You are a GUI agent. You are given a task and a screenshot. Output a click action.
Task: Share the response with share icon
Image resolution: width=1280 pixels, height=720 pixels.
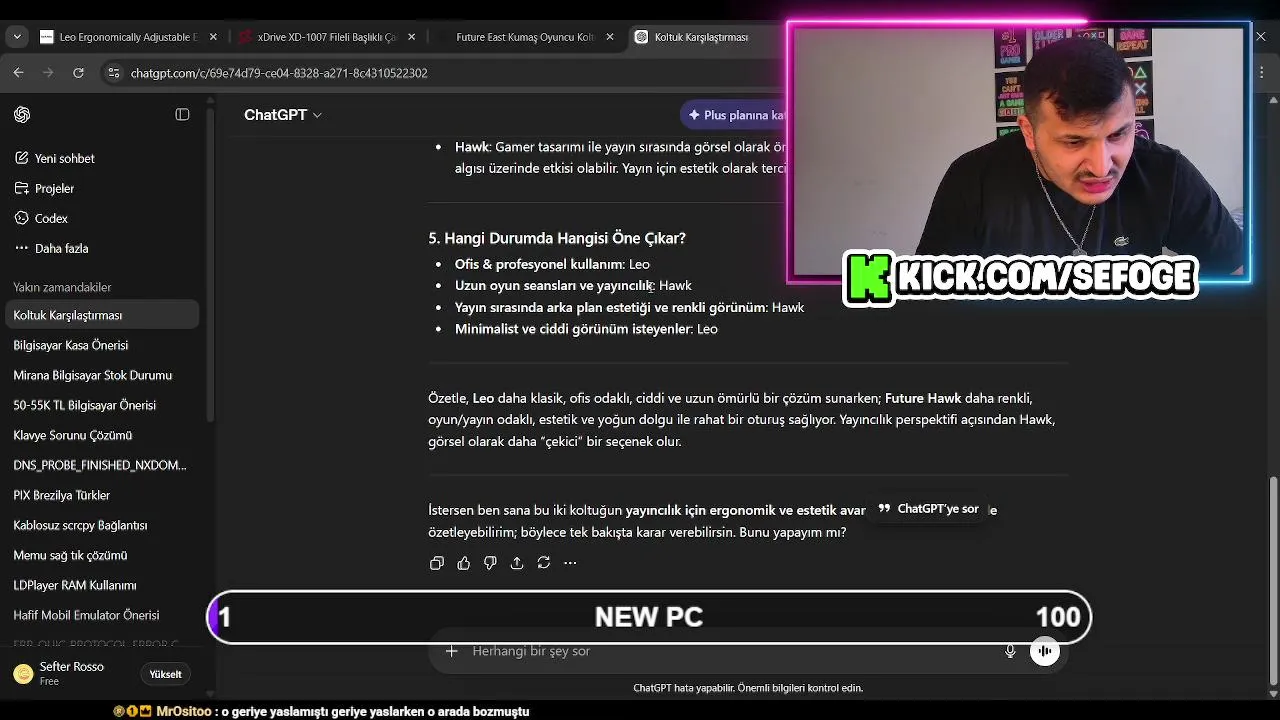pyautogui.click(x=517, y=563)
